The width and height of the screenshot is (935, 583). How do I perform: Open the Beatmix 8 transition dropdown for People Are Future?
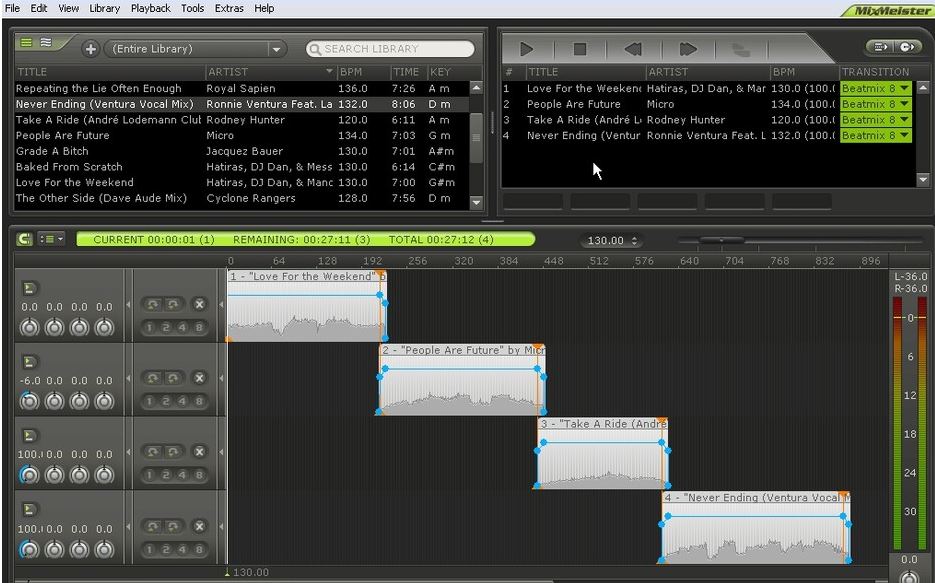(875, 104)
